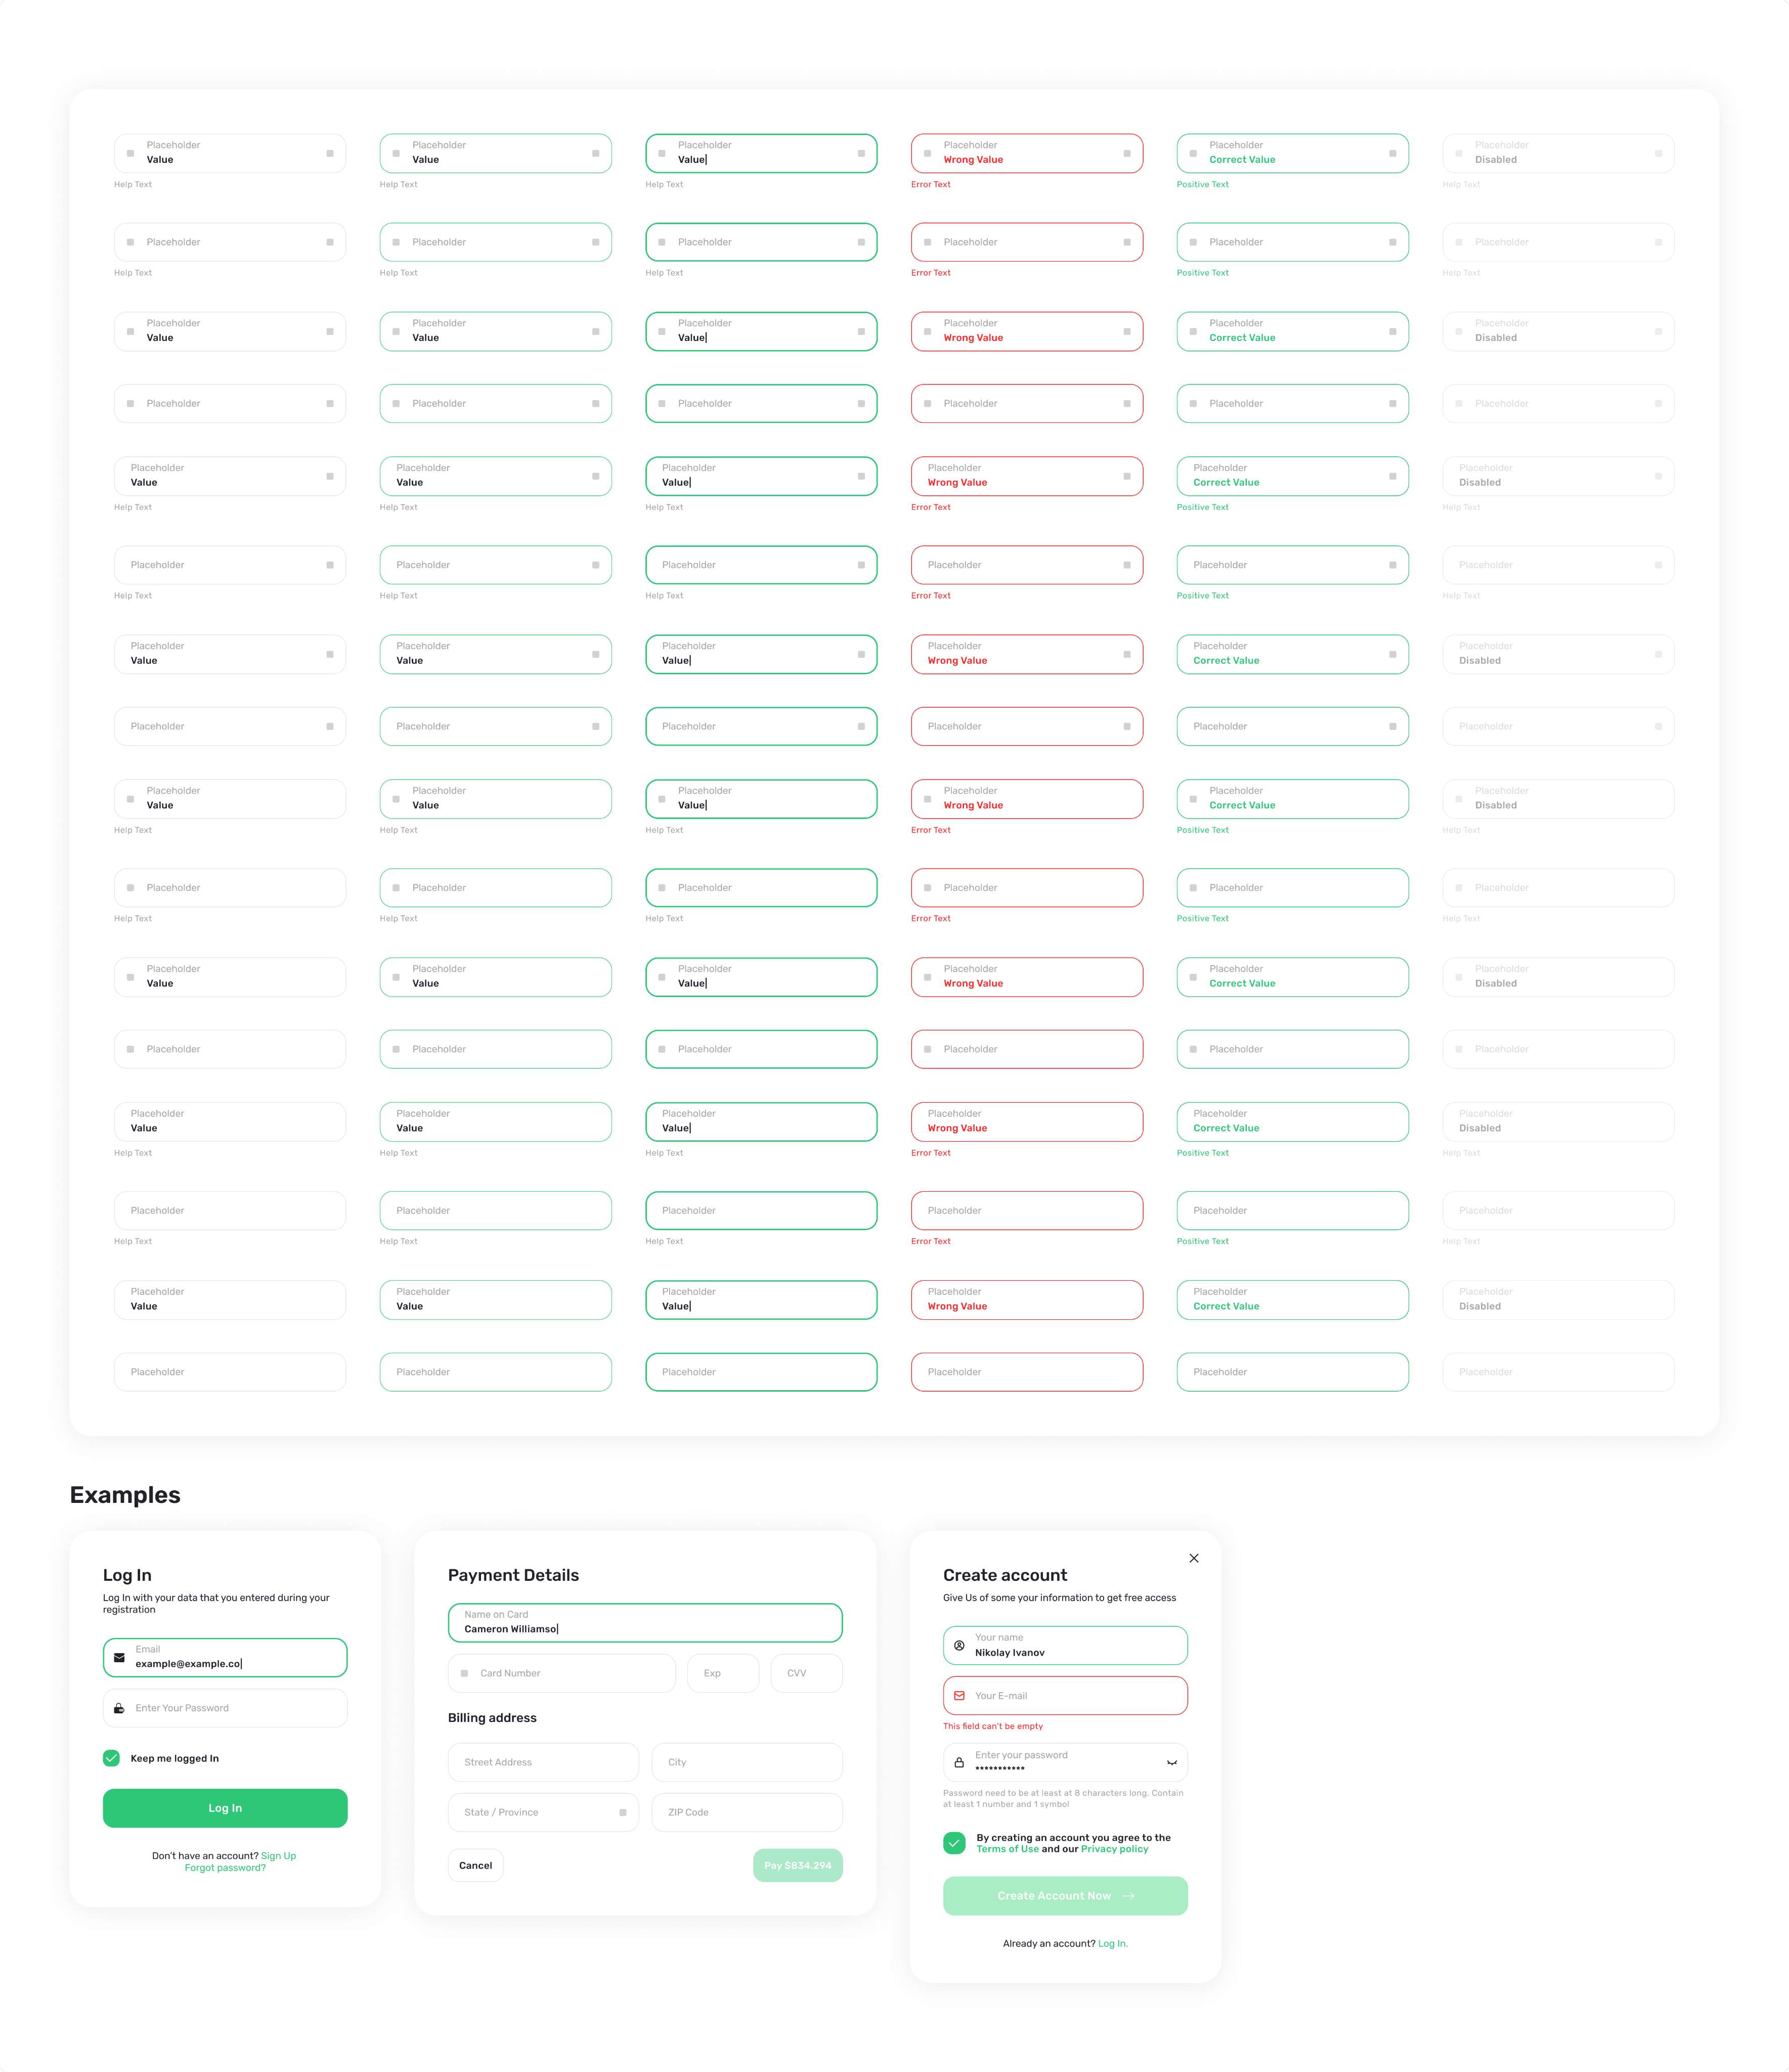Click the card icon in the Card Number field
The height and width of the screenshot is (2072, 1789).
(464, 1673)
